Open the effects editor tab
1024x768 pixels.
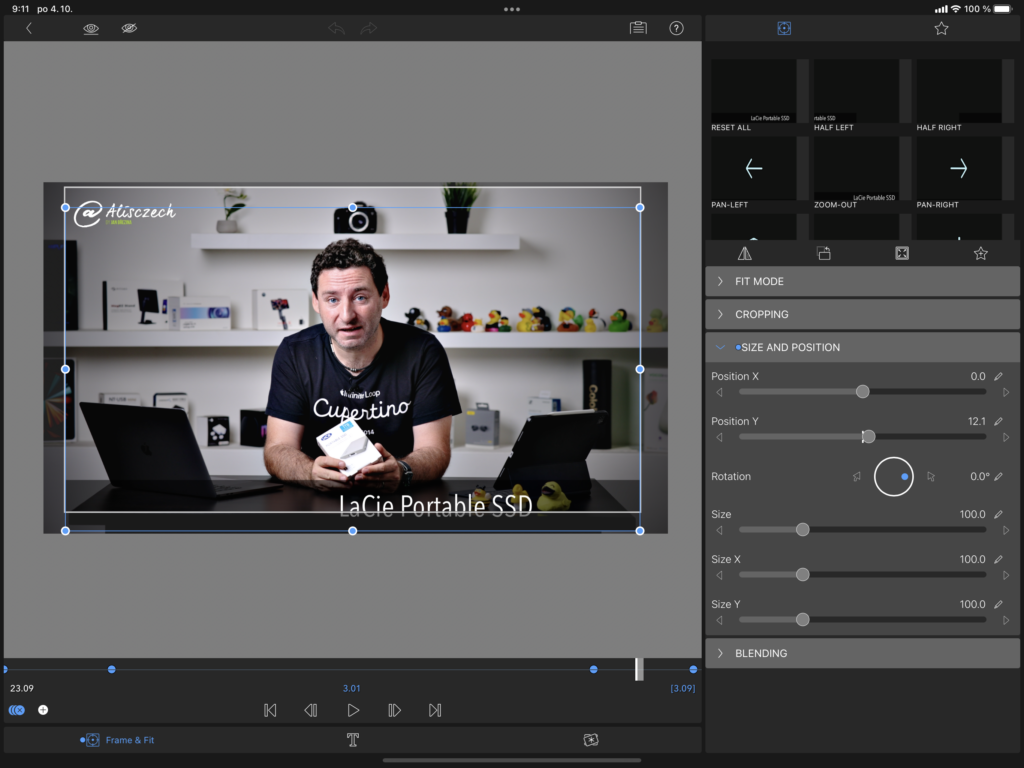590,740
